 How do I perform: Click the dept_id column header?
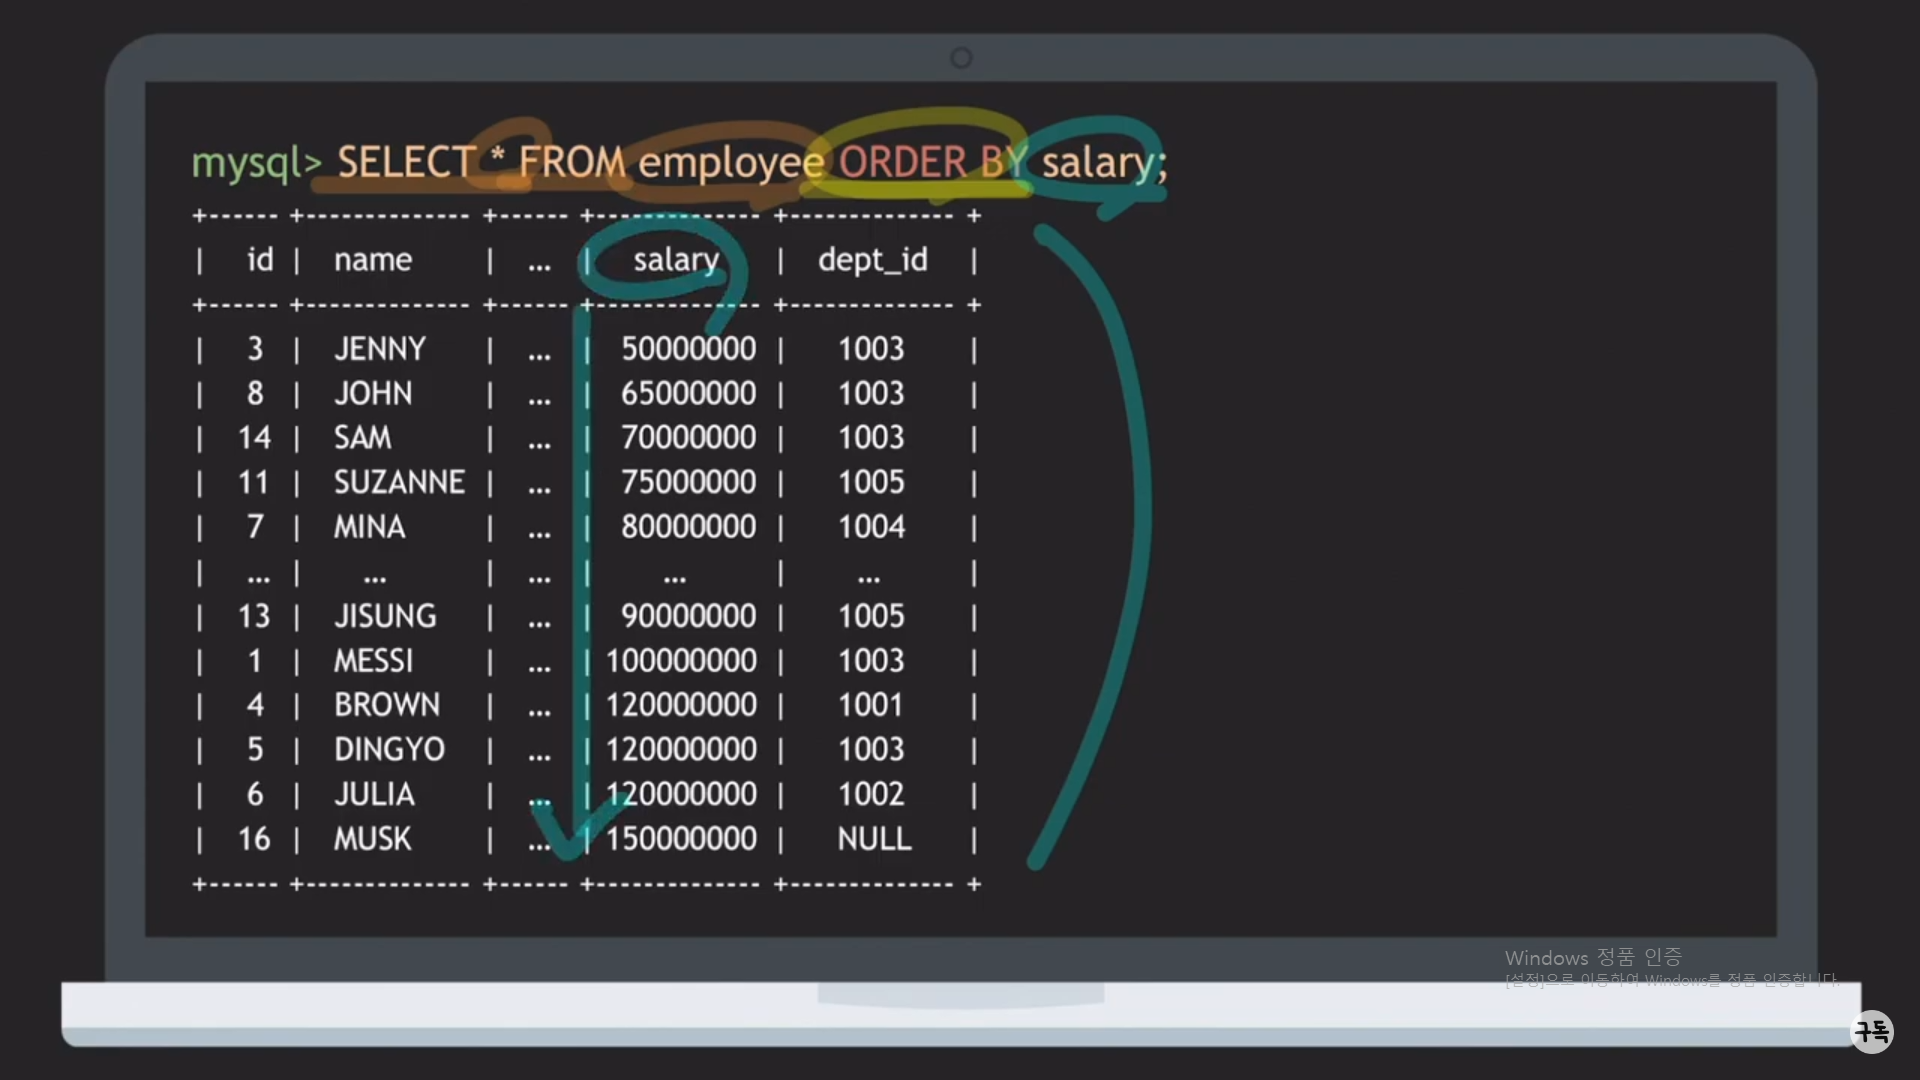(x=872, y=260)
